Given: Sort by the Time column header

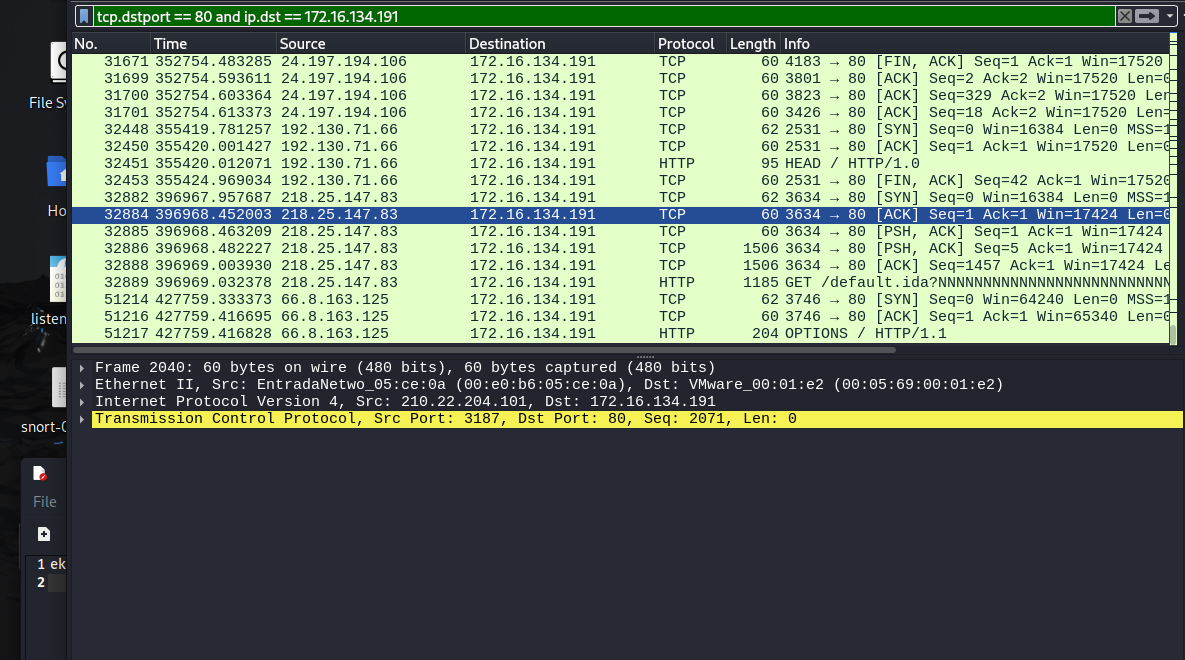Looking at the screenshot, I should click(213, 44).
